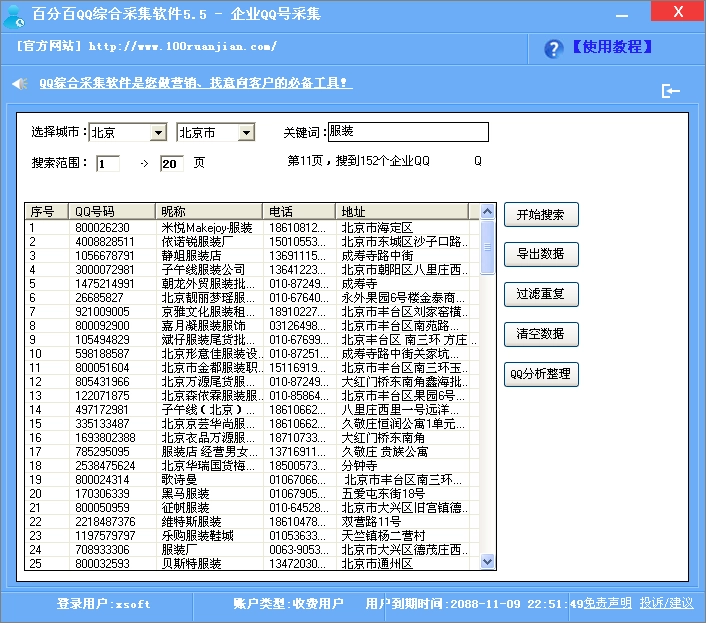This screenshot has width=706, height=623.
Task: Close the window with the red X
Action: click(x=678, y=11)
